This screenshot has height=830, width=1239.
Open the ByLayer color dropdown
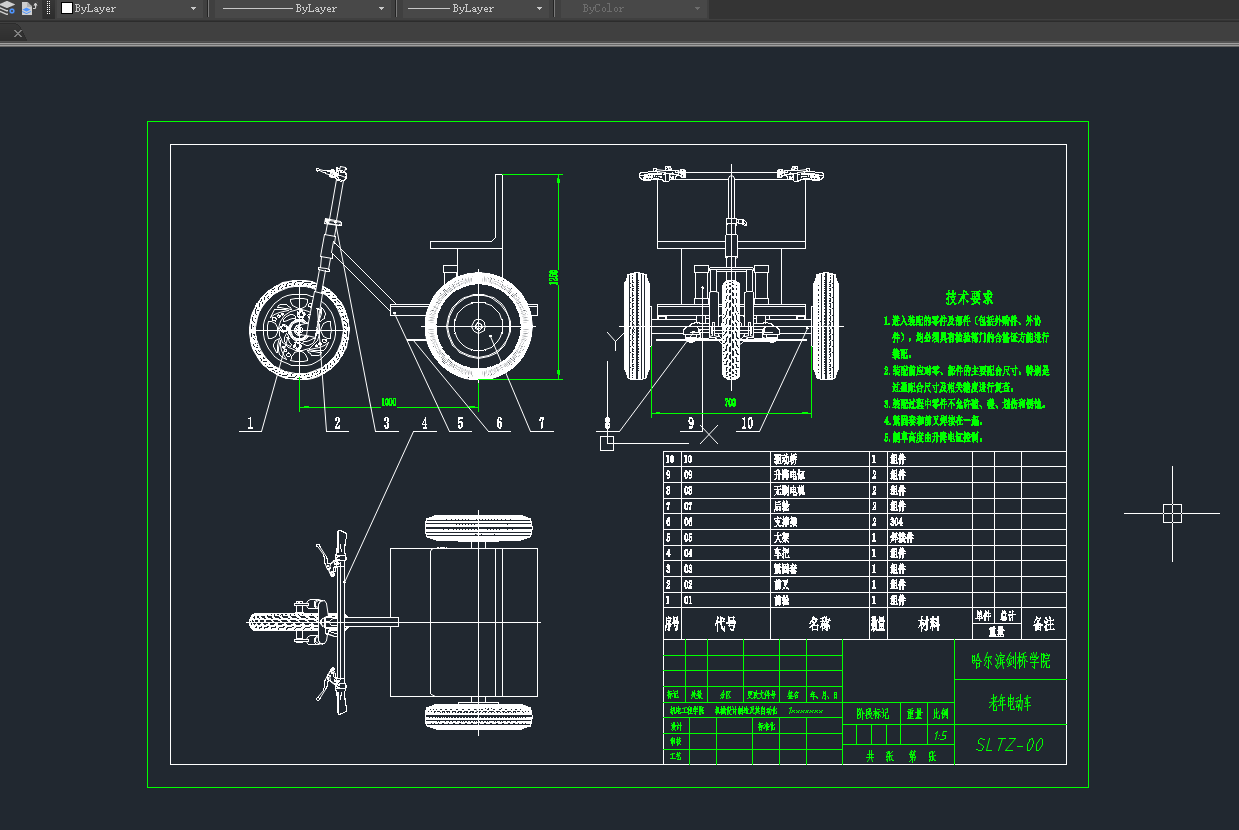pyautogui.click(x=193, y=8)
